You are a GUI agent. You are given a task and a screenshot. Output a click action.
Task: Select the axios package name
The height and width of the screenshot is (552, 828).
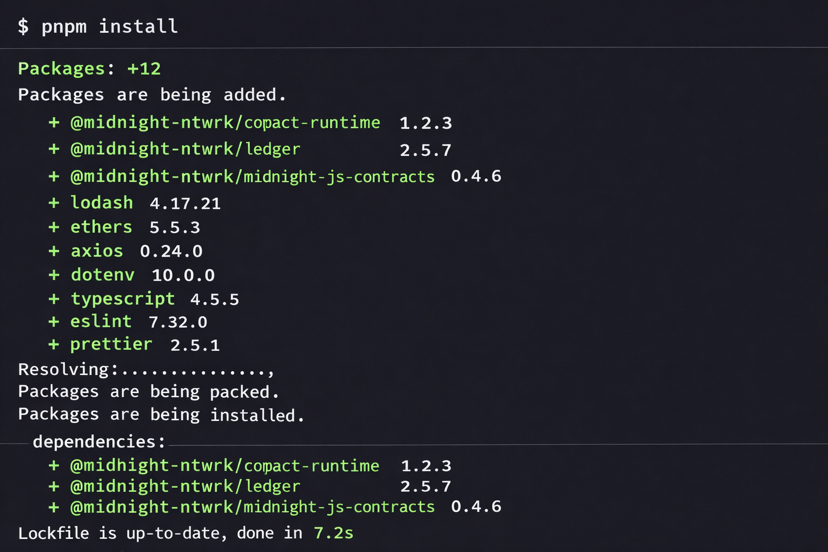point(97,251)
